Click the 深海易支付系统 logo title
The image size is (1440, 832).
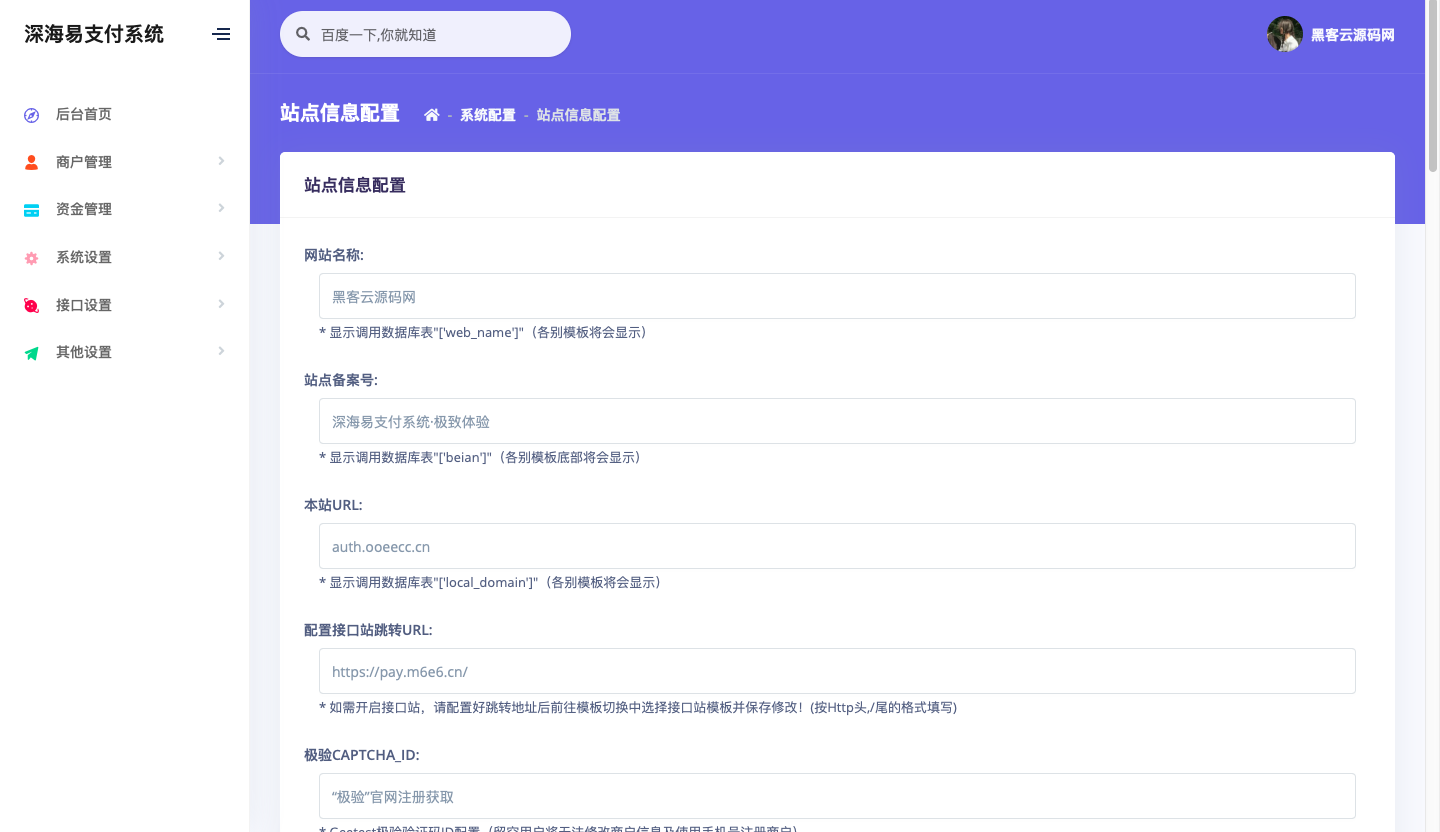[94, 34]
